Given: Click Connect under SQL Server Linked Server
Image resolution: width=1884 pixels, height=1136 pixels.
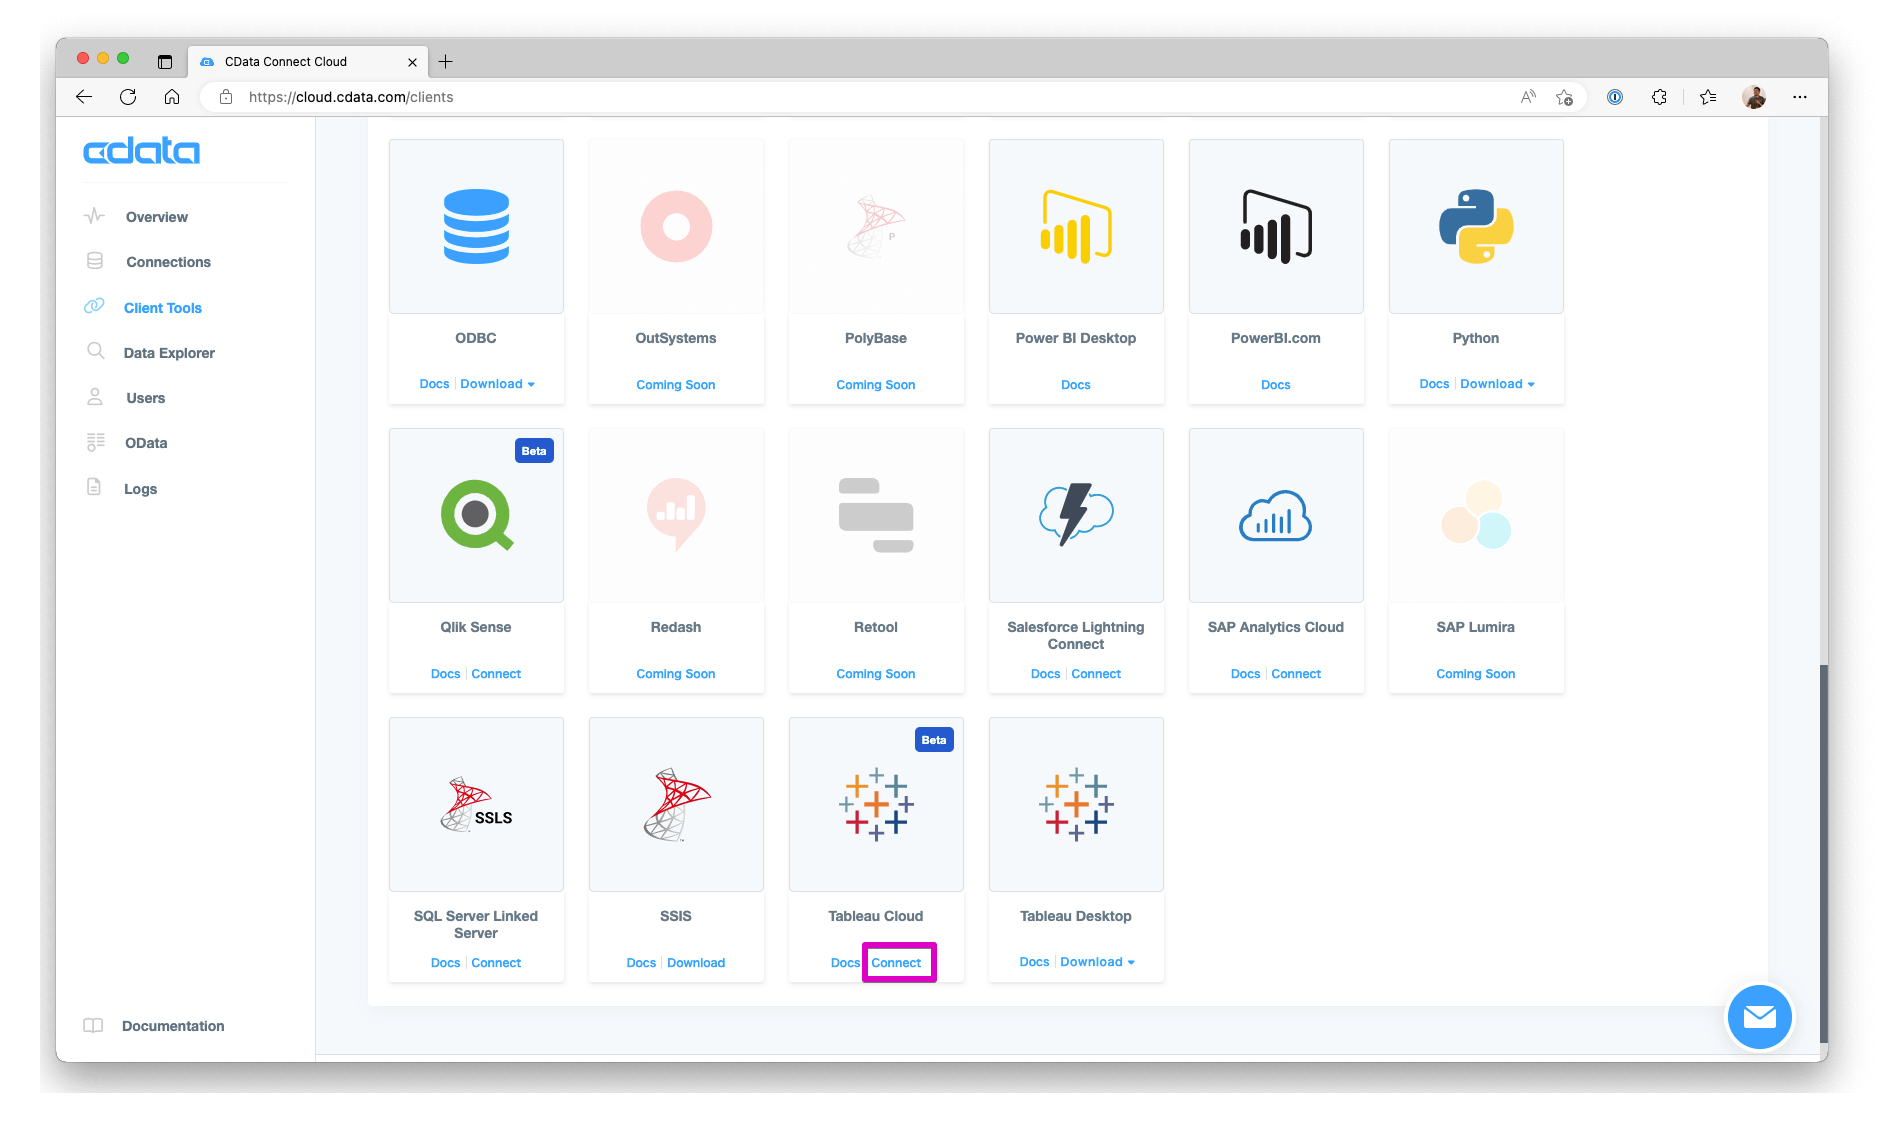Looking at the screenshot, I should tap(496, 963).
